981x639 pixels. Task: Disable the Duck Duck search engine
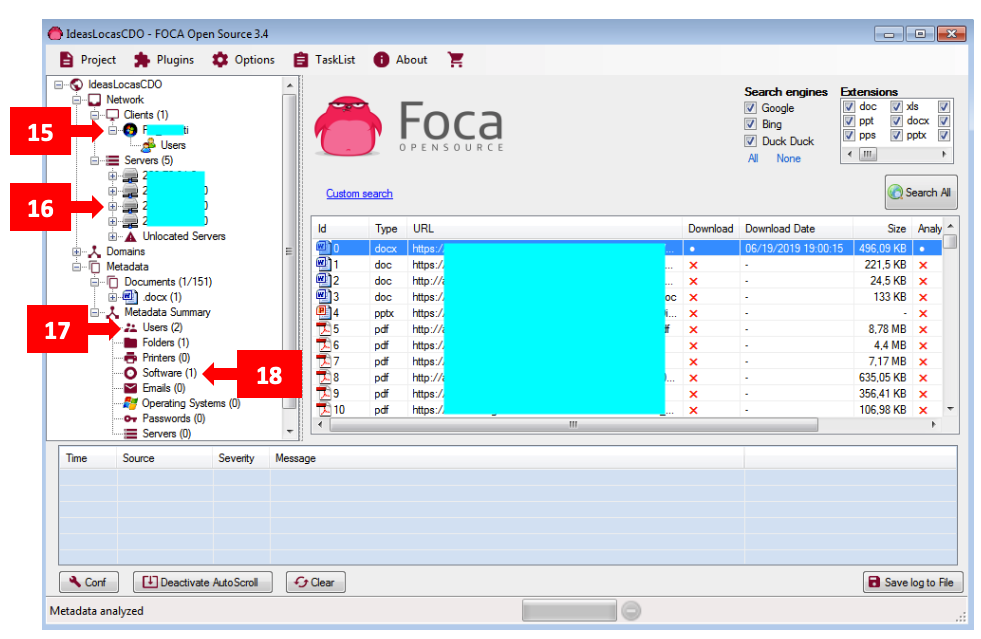point(750,141)
